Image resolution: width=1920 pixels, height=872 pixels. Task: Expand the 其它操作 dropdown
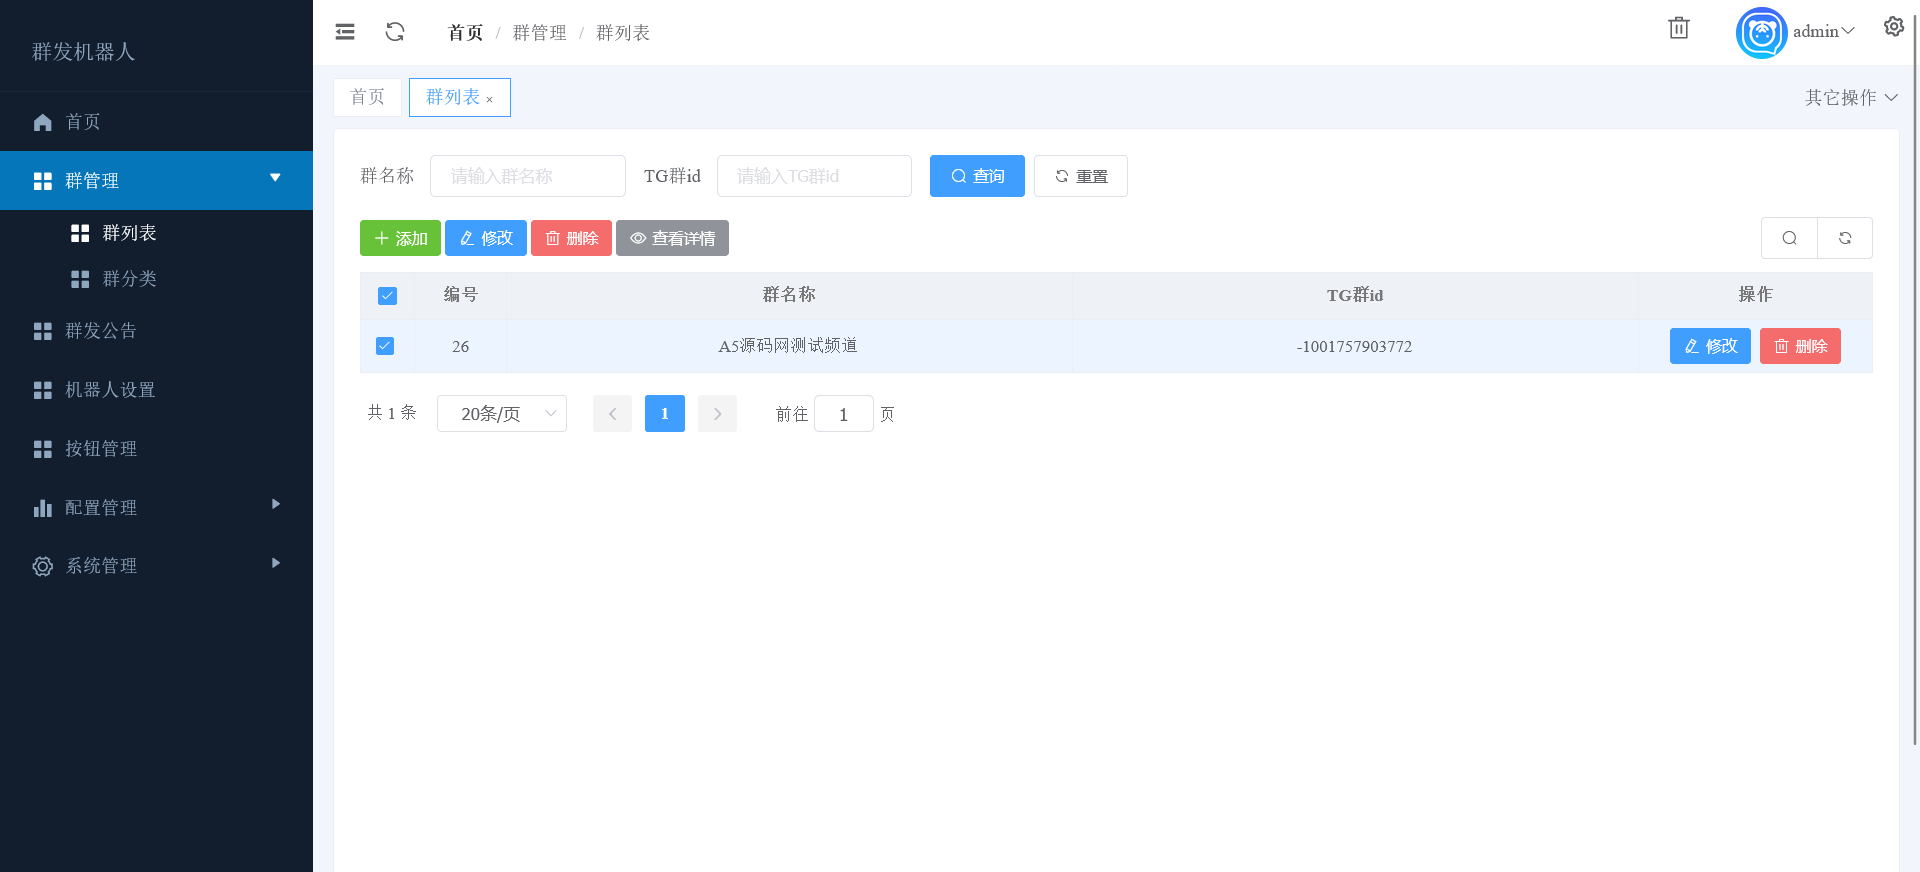1850,97
